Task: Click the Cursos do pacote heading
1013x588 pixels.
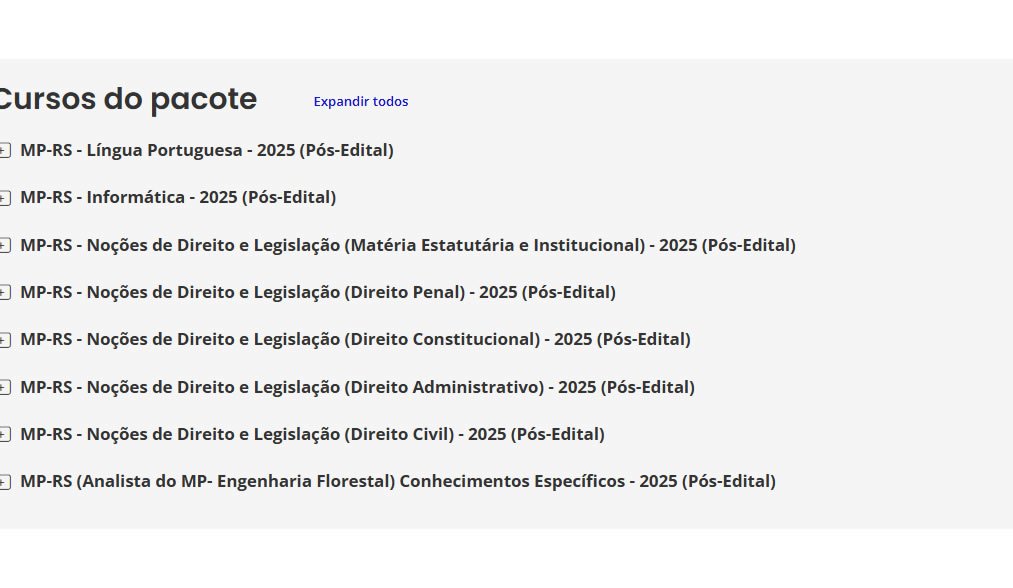Action: 126,100
